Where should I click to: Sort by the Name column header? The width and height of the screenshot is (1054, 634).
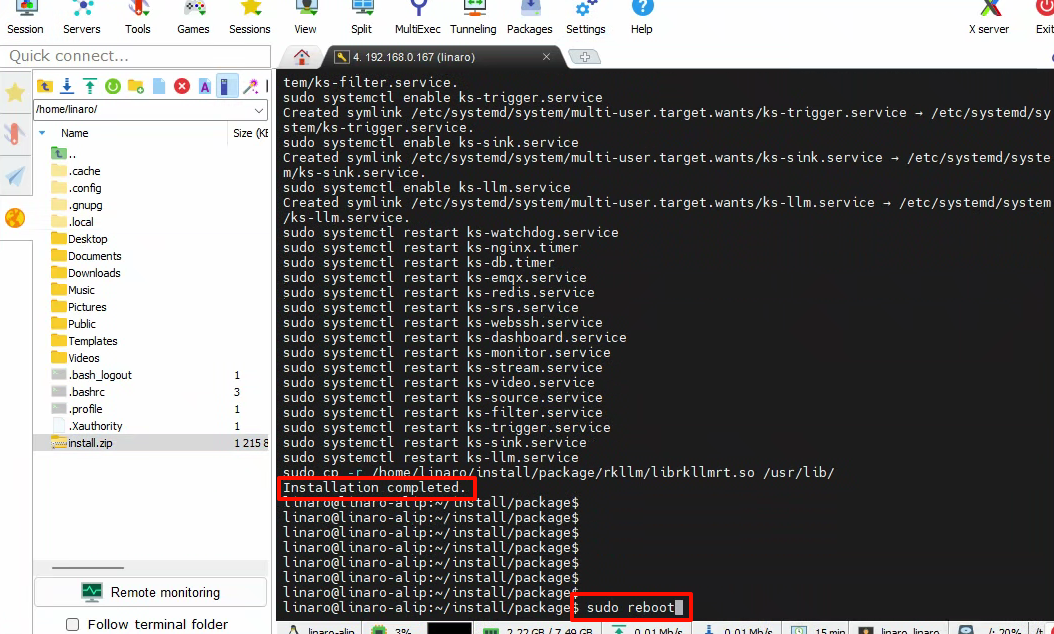75,133
